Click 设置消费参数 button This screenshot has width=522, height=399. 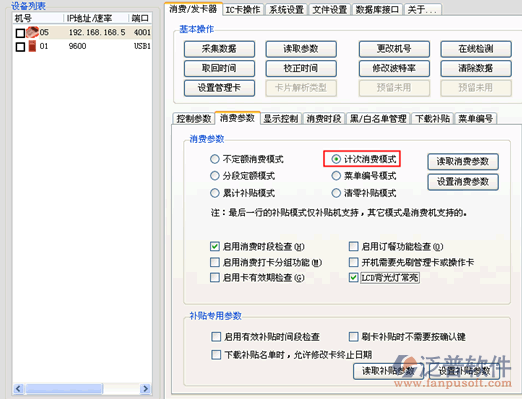point(463,182)
